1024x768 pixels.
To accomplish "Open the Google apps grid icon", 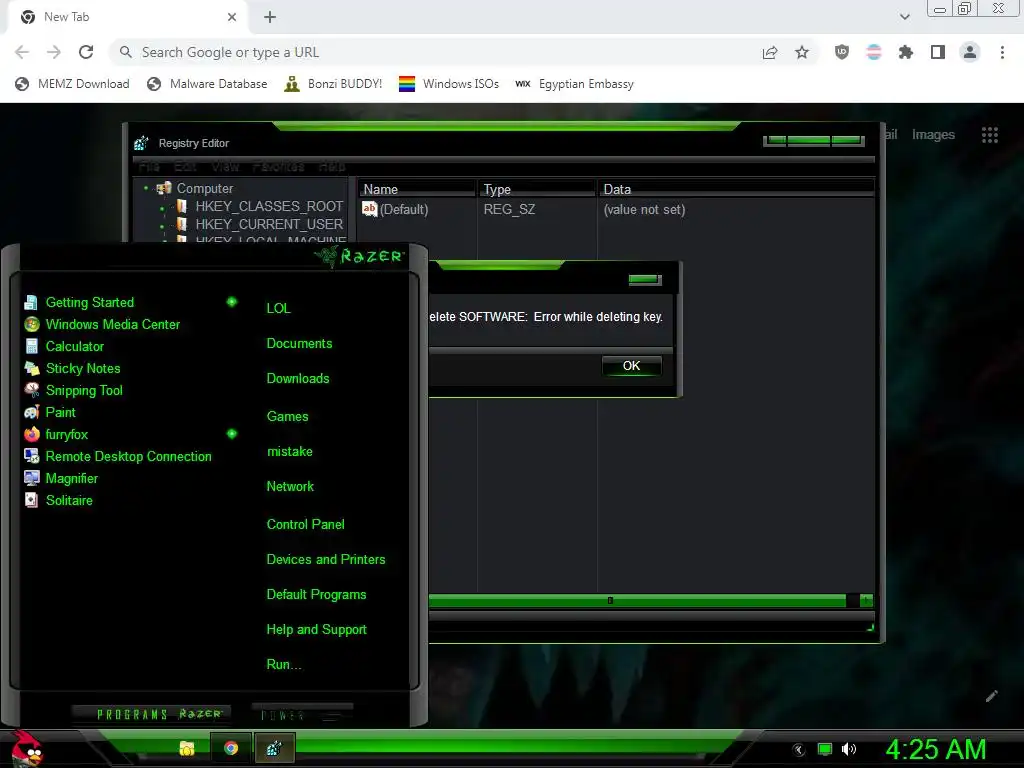I will tap(989, 135).
